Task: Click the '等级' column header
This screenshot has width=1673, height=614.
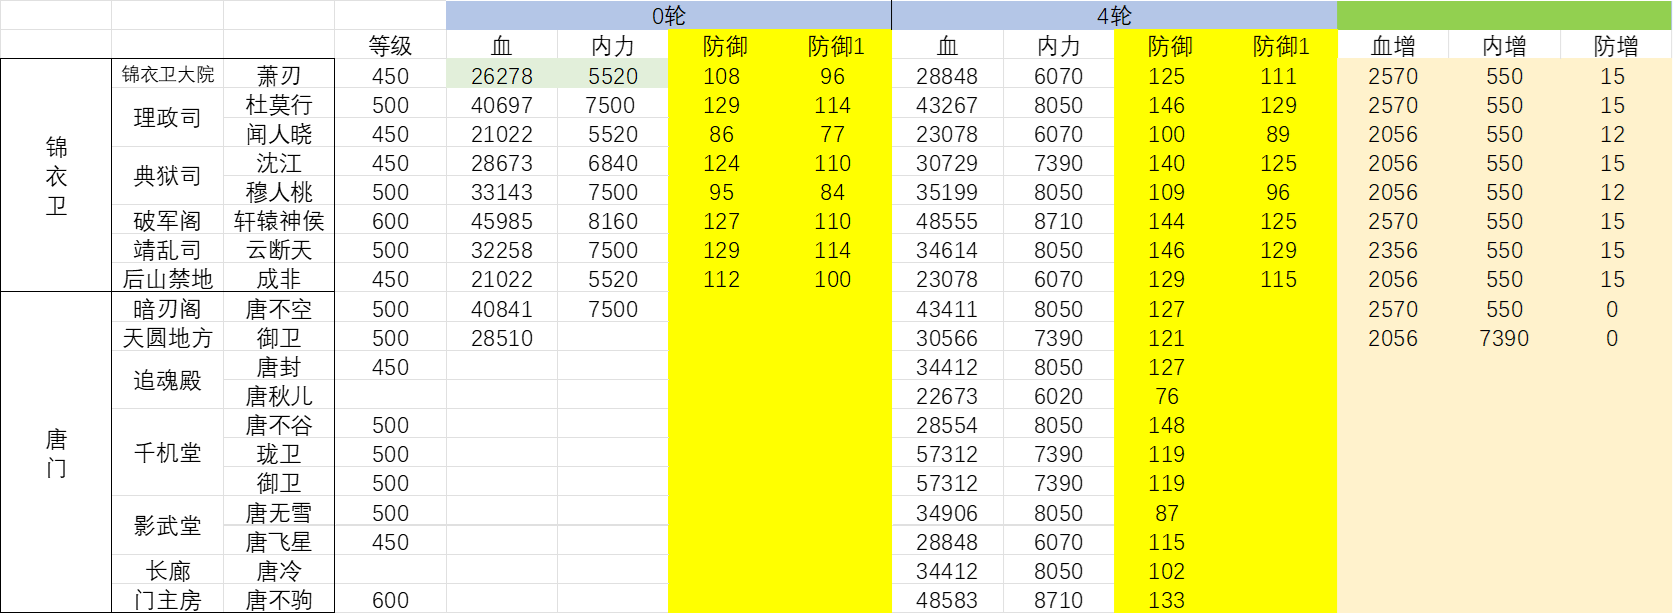Action: click(x=390, y=46)
